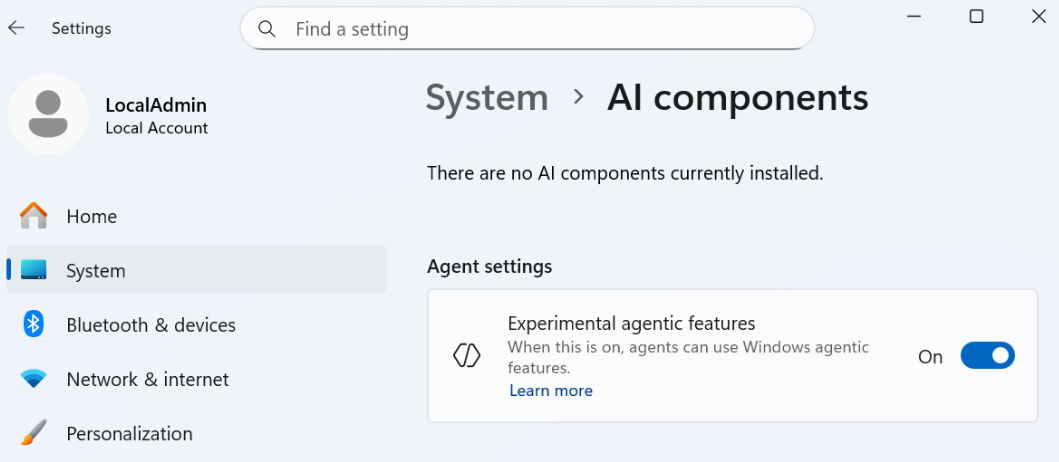Click the Personalization paintbrush icon

pos(34,433)
